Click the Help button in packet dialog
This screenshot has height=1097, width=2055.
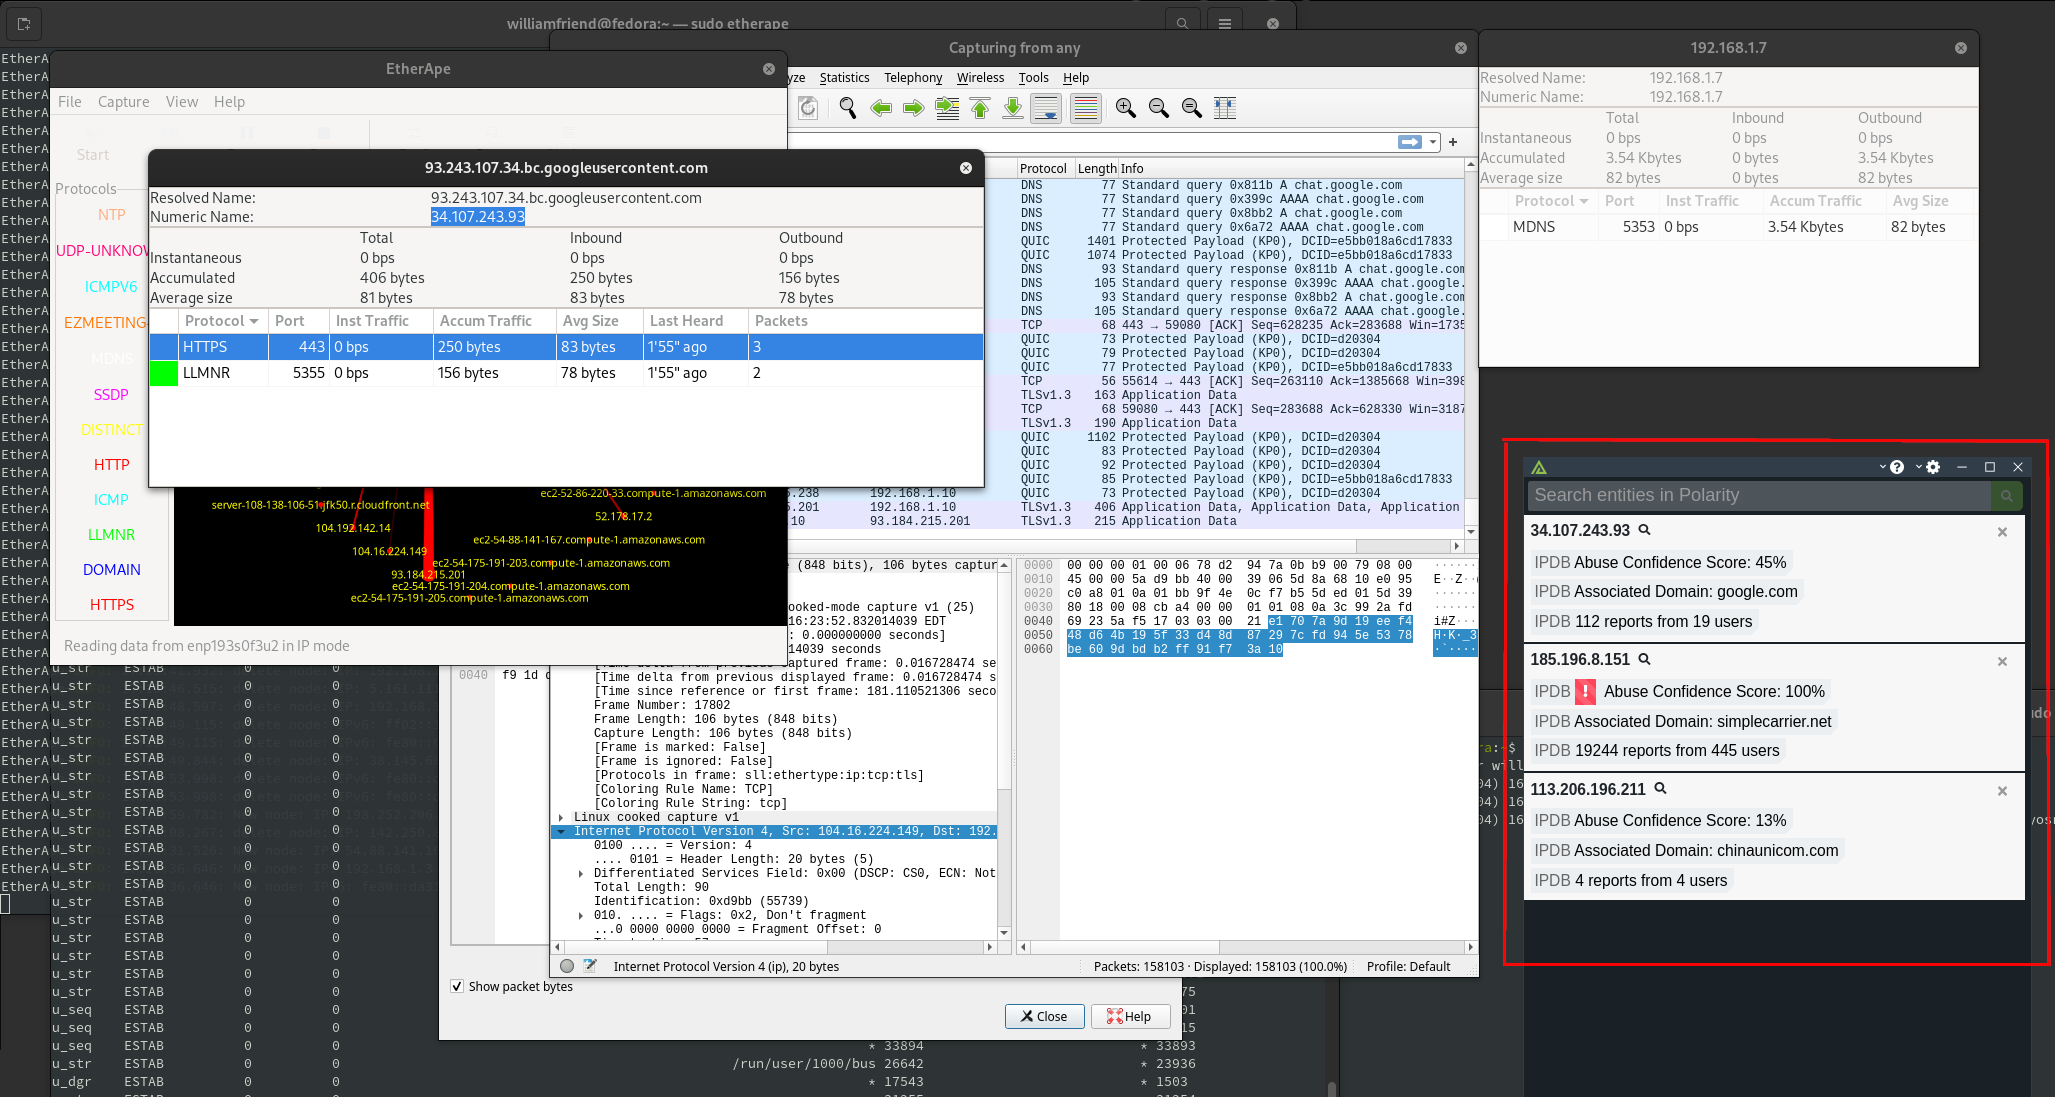coord(1130,1016)
